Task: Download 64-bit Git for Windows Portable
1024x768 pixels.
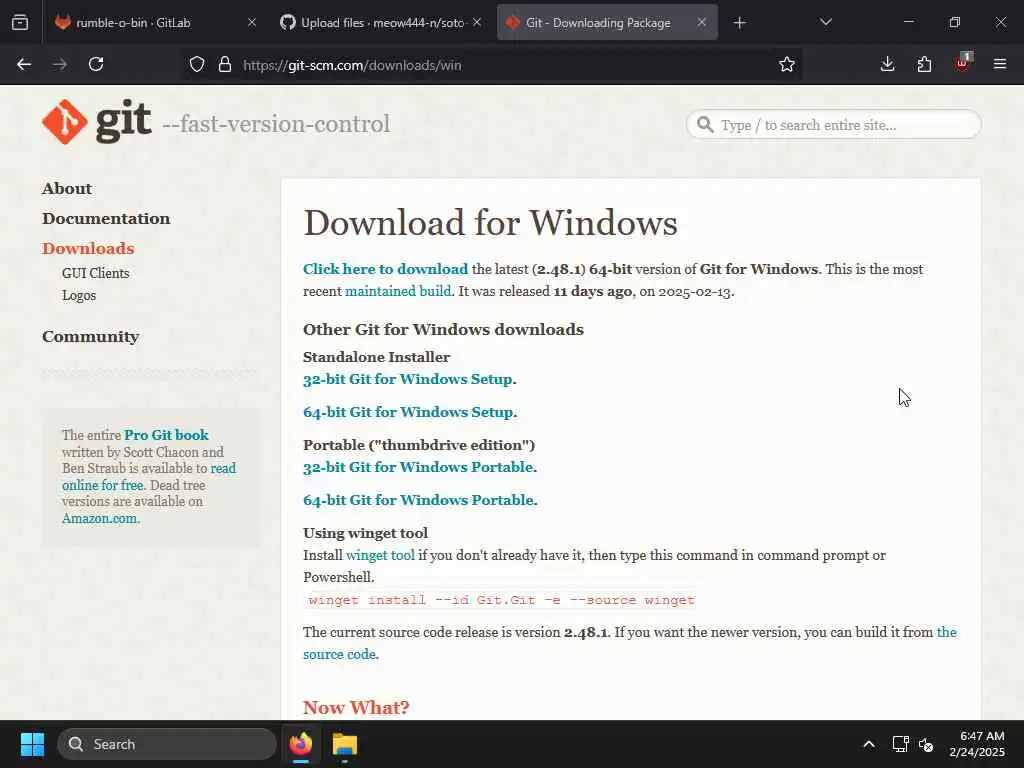Action: [x=420, y=500]
